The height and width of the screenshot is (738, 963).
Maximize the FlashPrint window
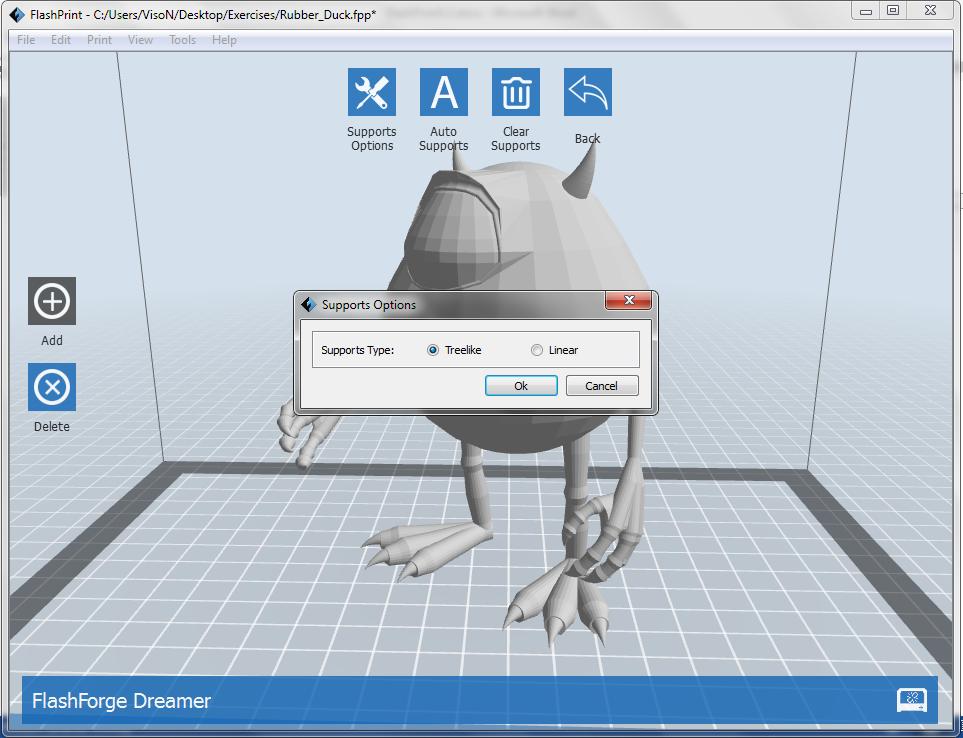pyautogui.click(x=893, y=10)
